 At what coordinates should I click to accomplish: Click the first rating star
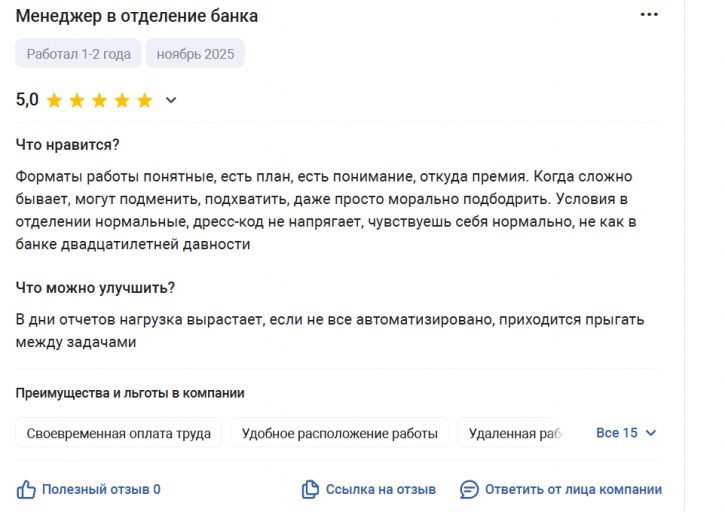[54, 100]
